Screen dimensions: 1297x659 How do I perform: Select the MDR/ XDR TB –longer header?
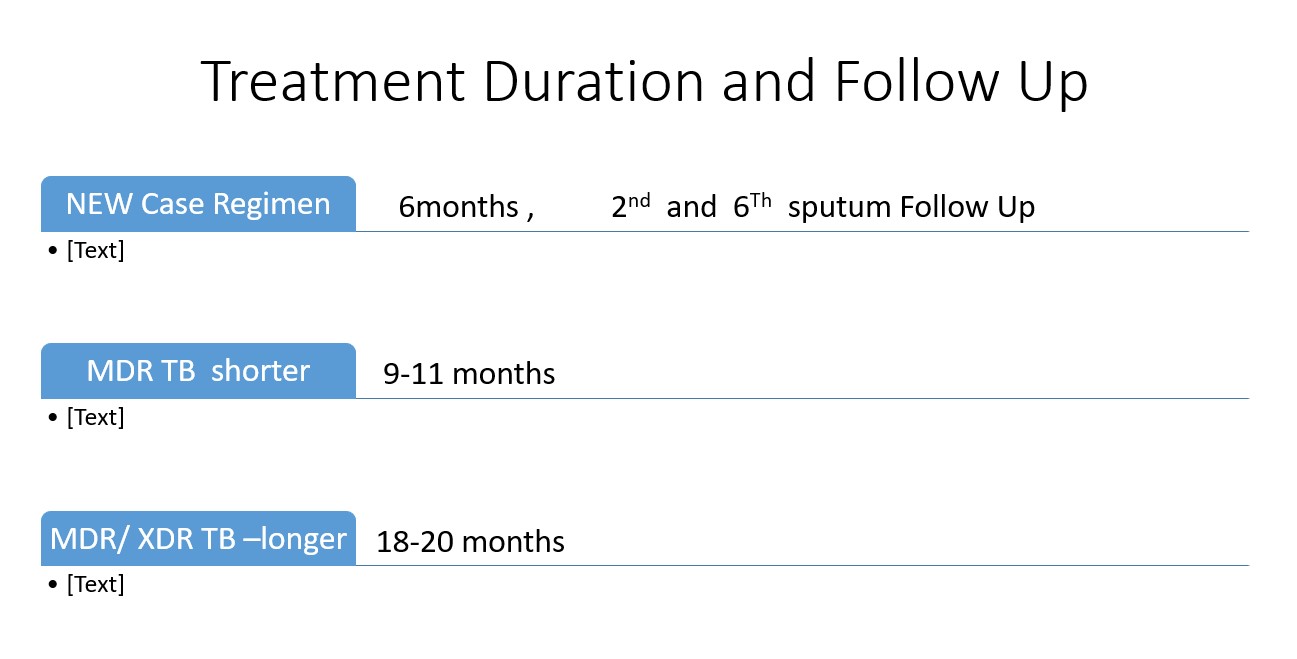coord(198,538)
